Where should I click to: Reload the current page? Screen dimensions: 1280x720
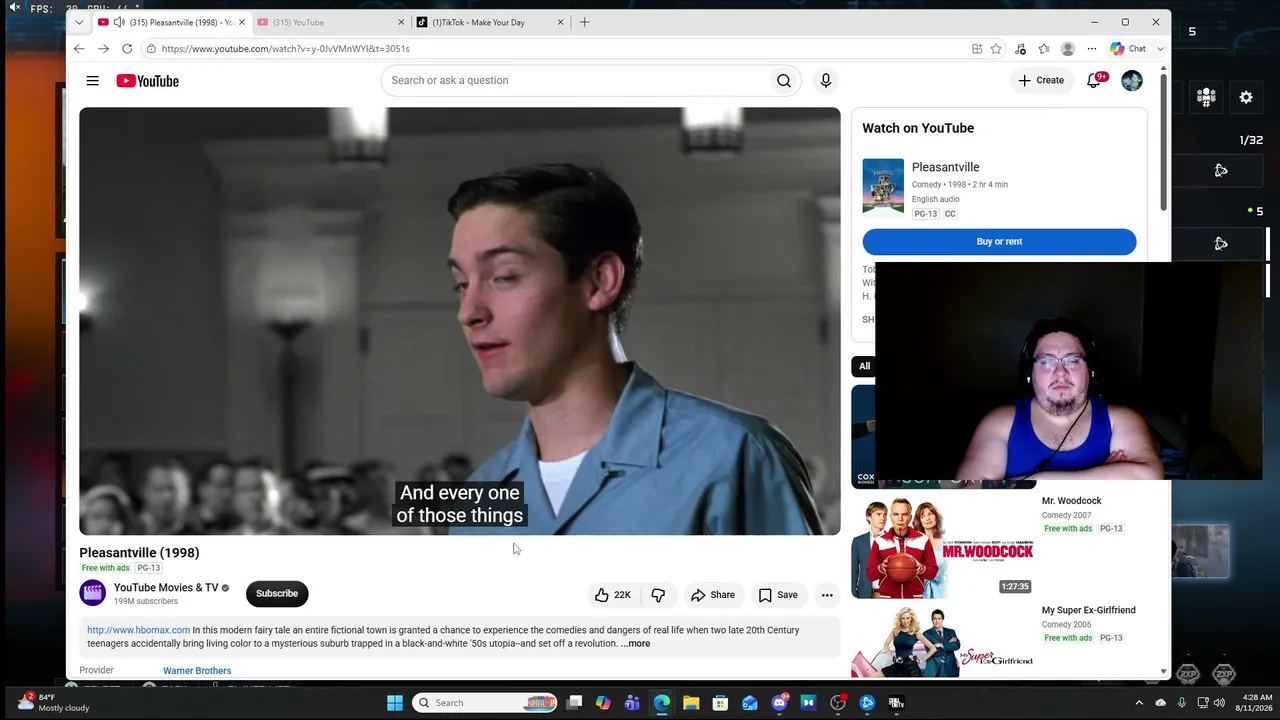tap(127, 49)
